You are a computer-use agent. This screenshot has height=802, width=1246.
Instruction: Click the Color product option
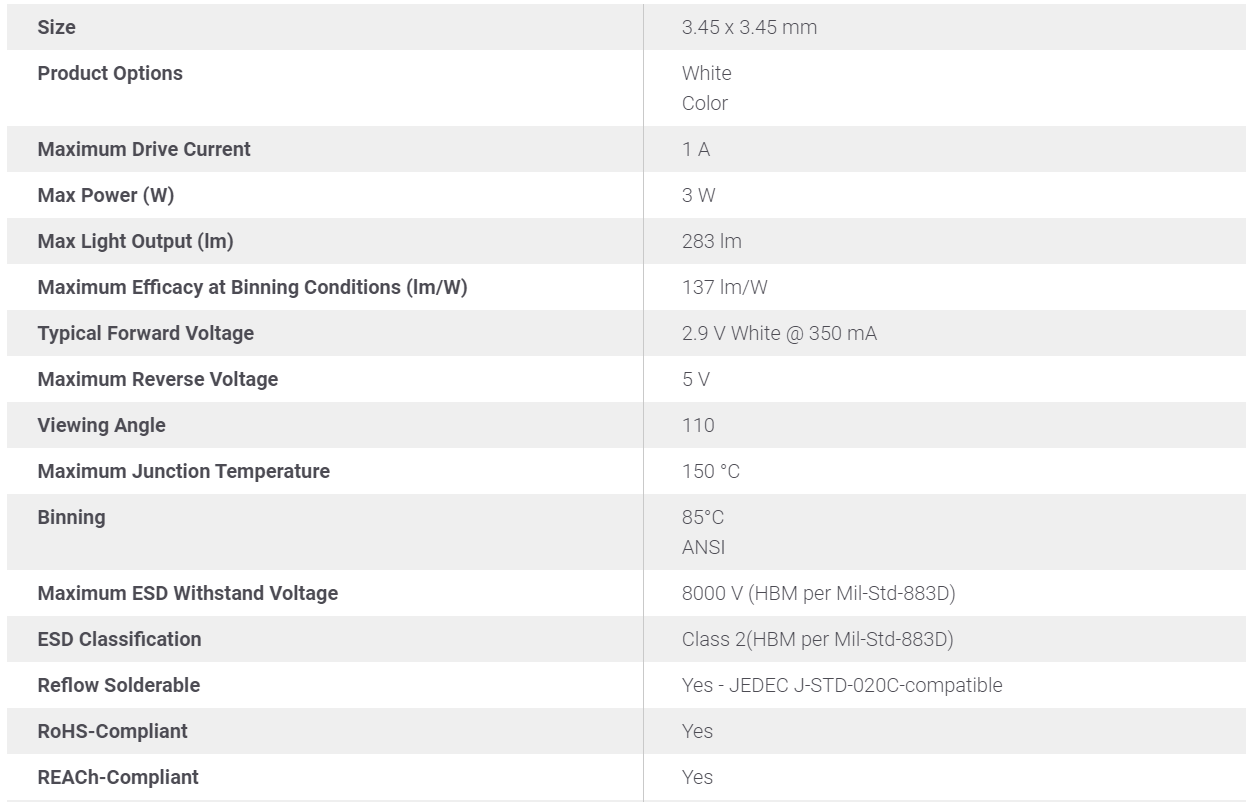(x=705, y=103)
